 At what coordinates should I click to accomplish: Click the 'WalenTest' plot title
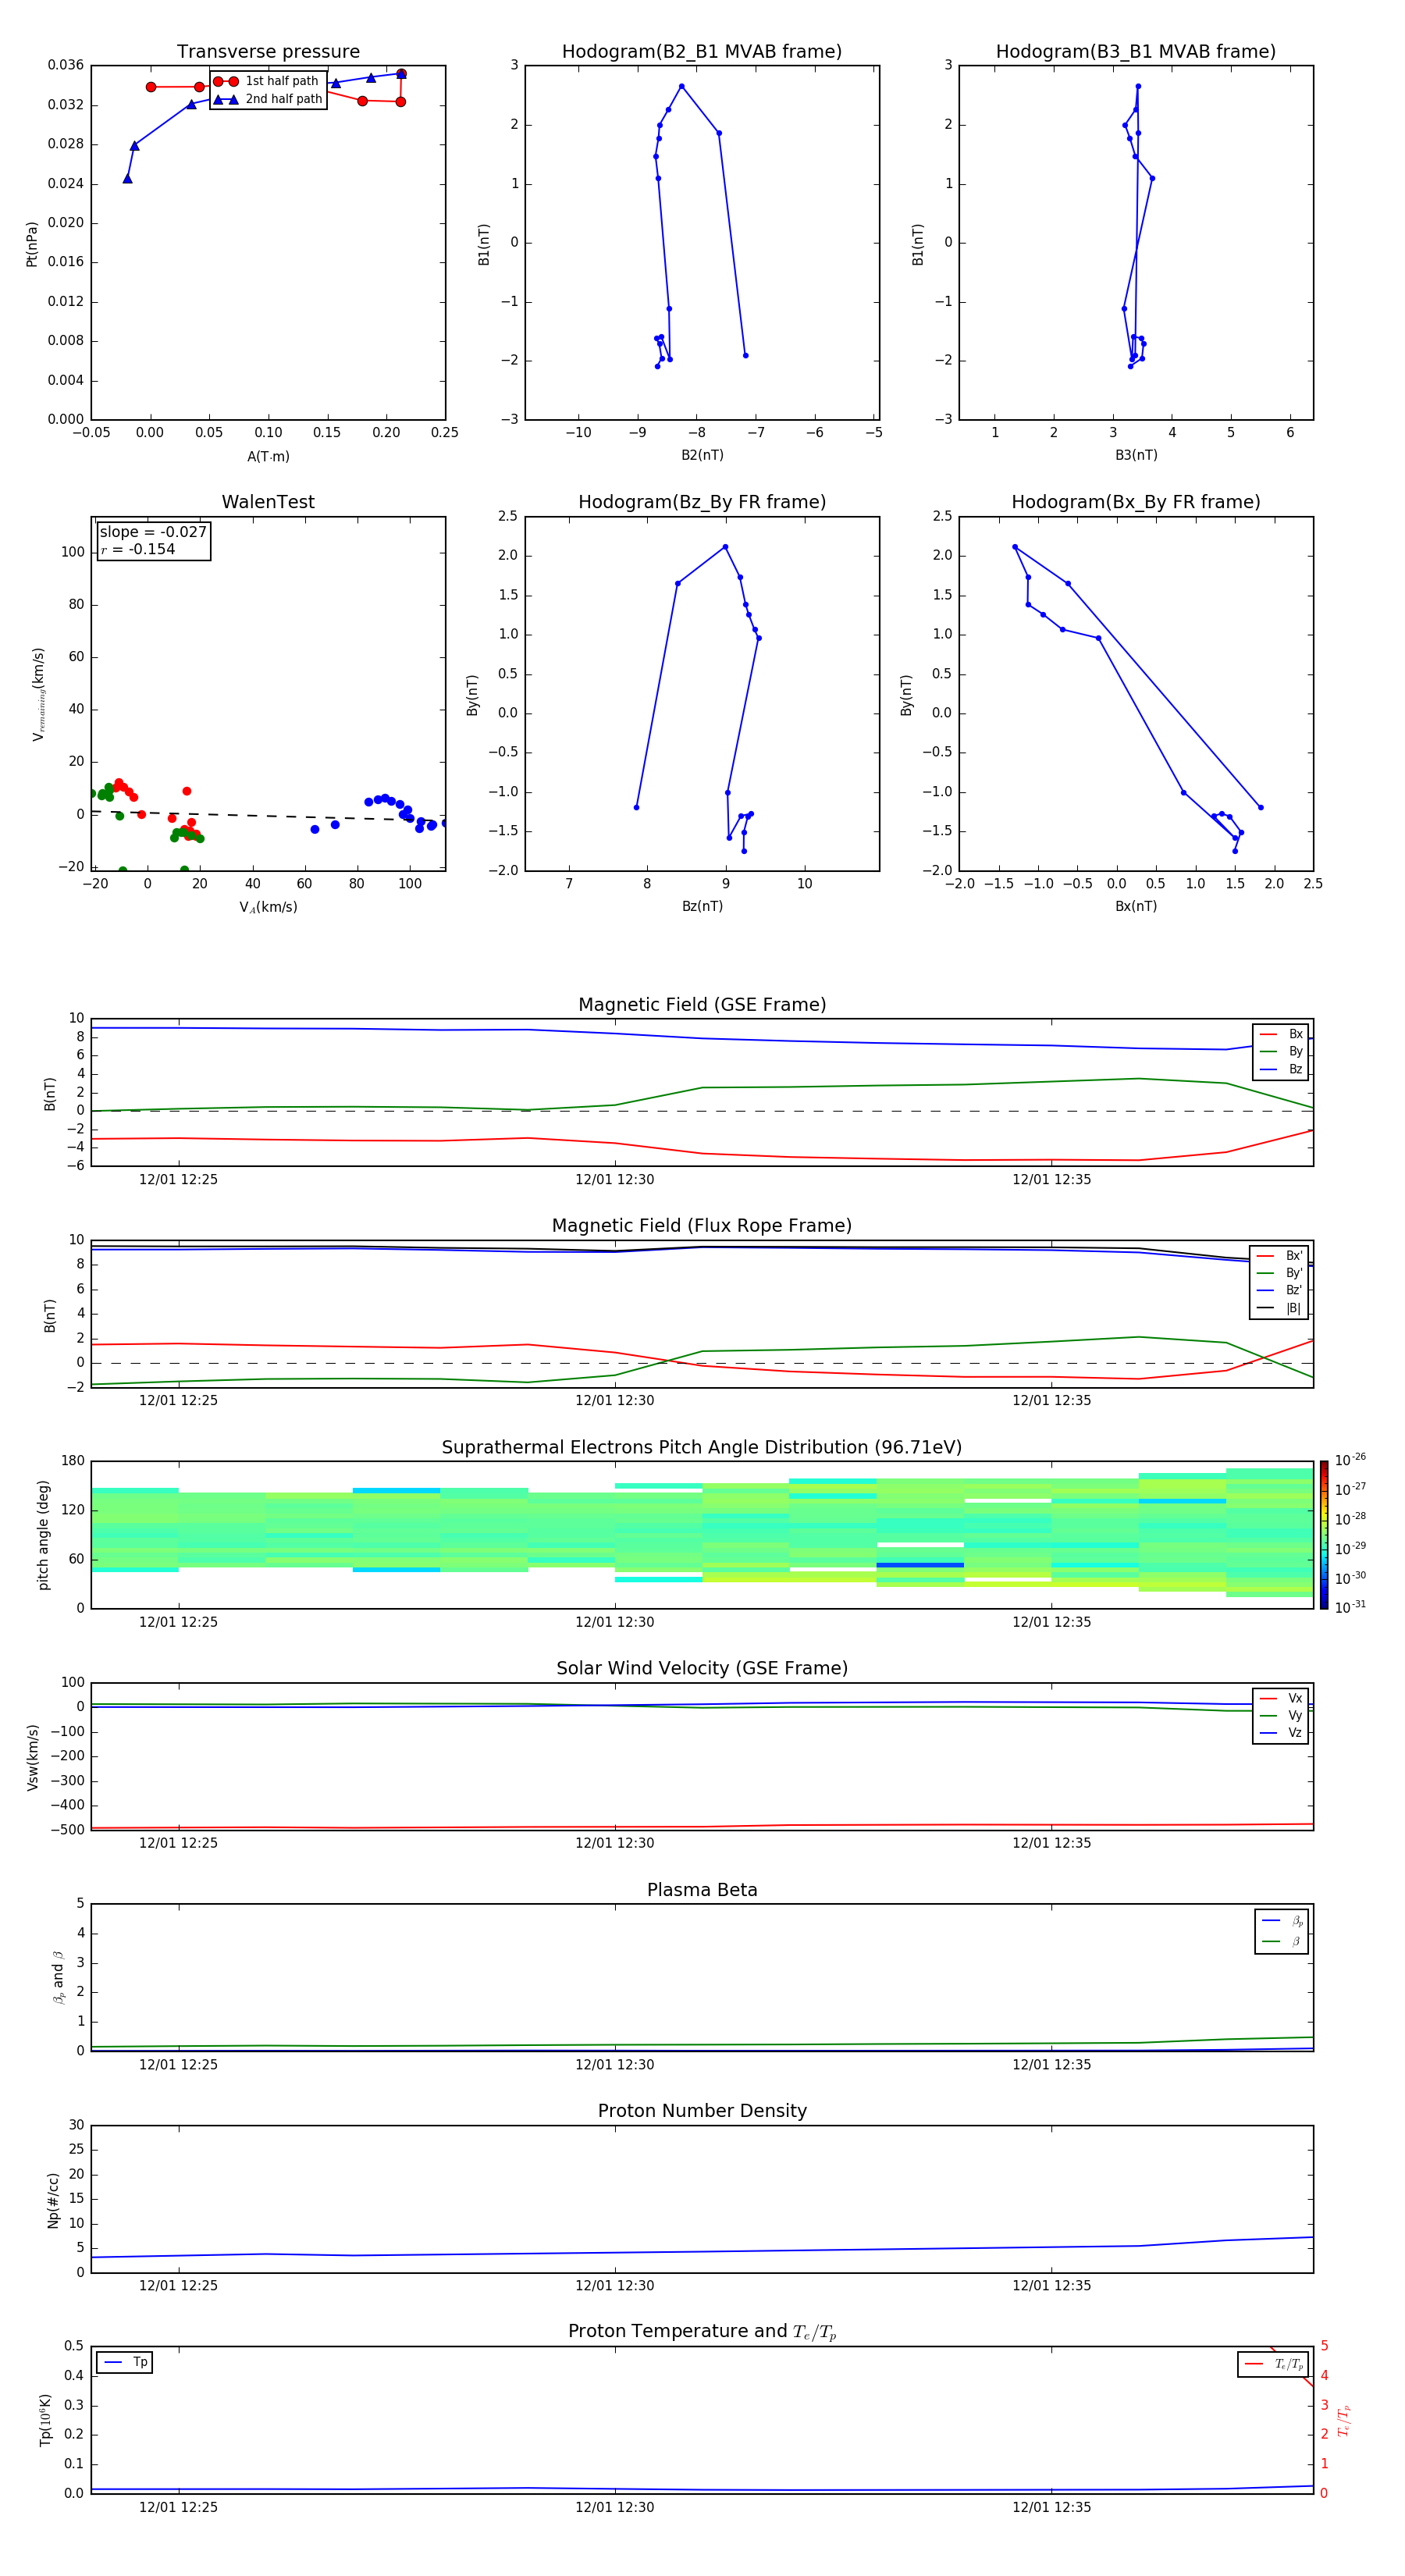pyautogui.click(x=268, y=502)
